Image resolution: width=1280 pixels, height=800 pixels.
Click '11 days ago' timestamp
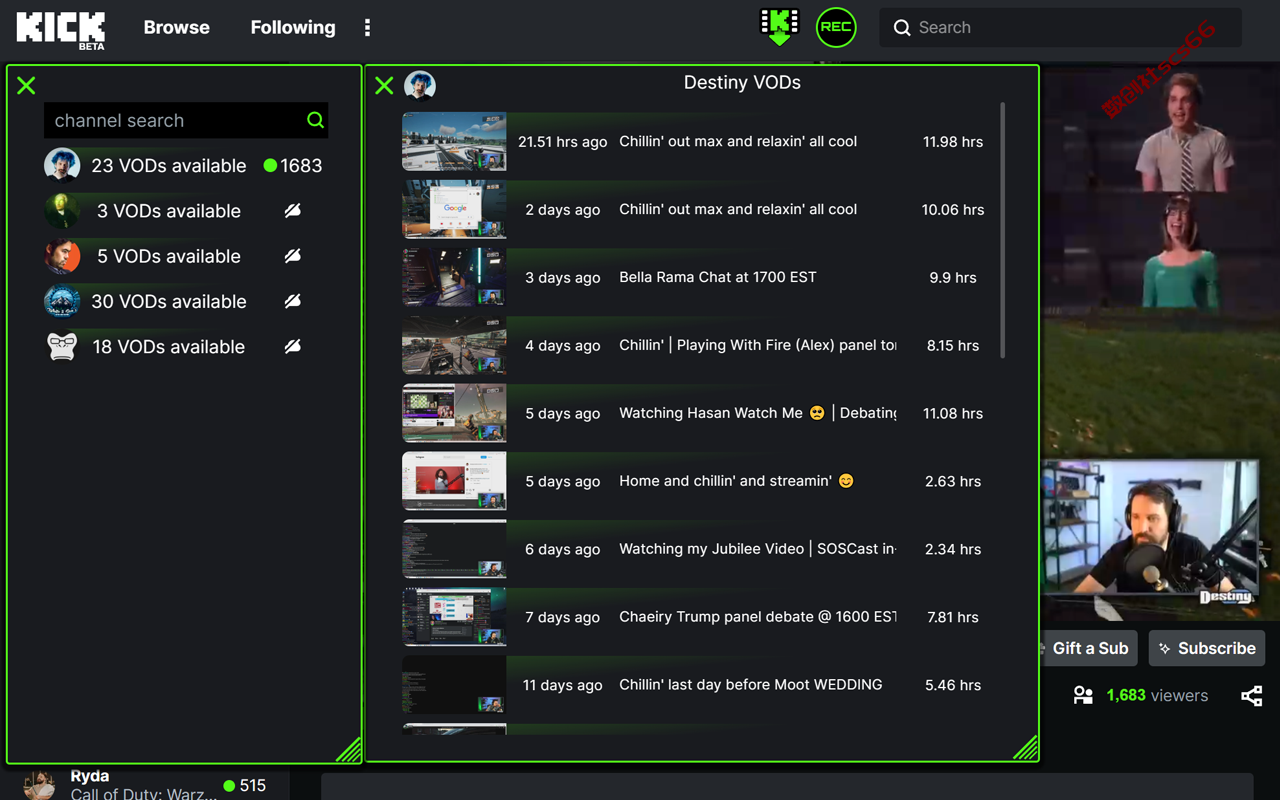(563, 686)
